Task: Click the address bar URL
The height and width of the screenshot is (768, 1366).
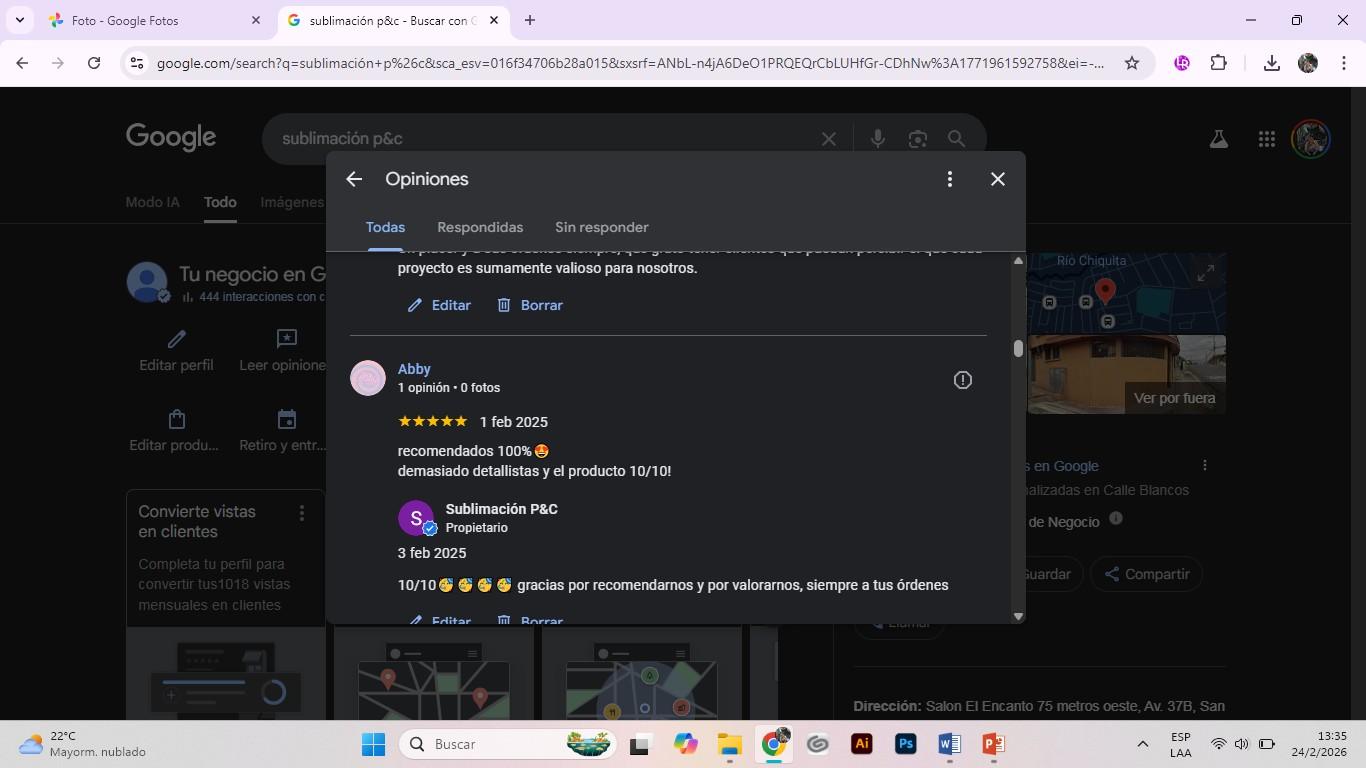Action: (x=630, y=63)
